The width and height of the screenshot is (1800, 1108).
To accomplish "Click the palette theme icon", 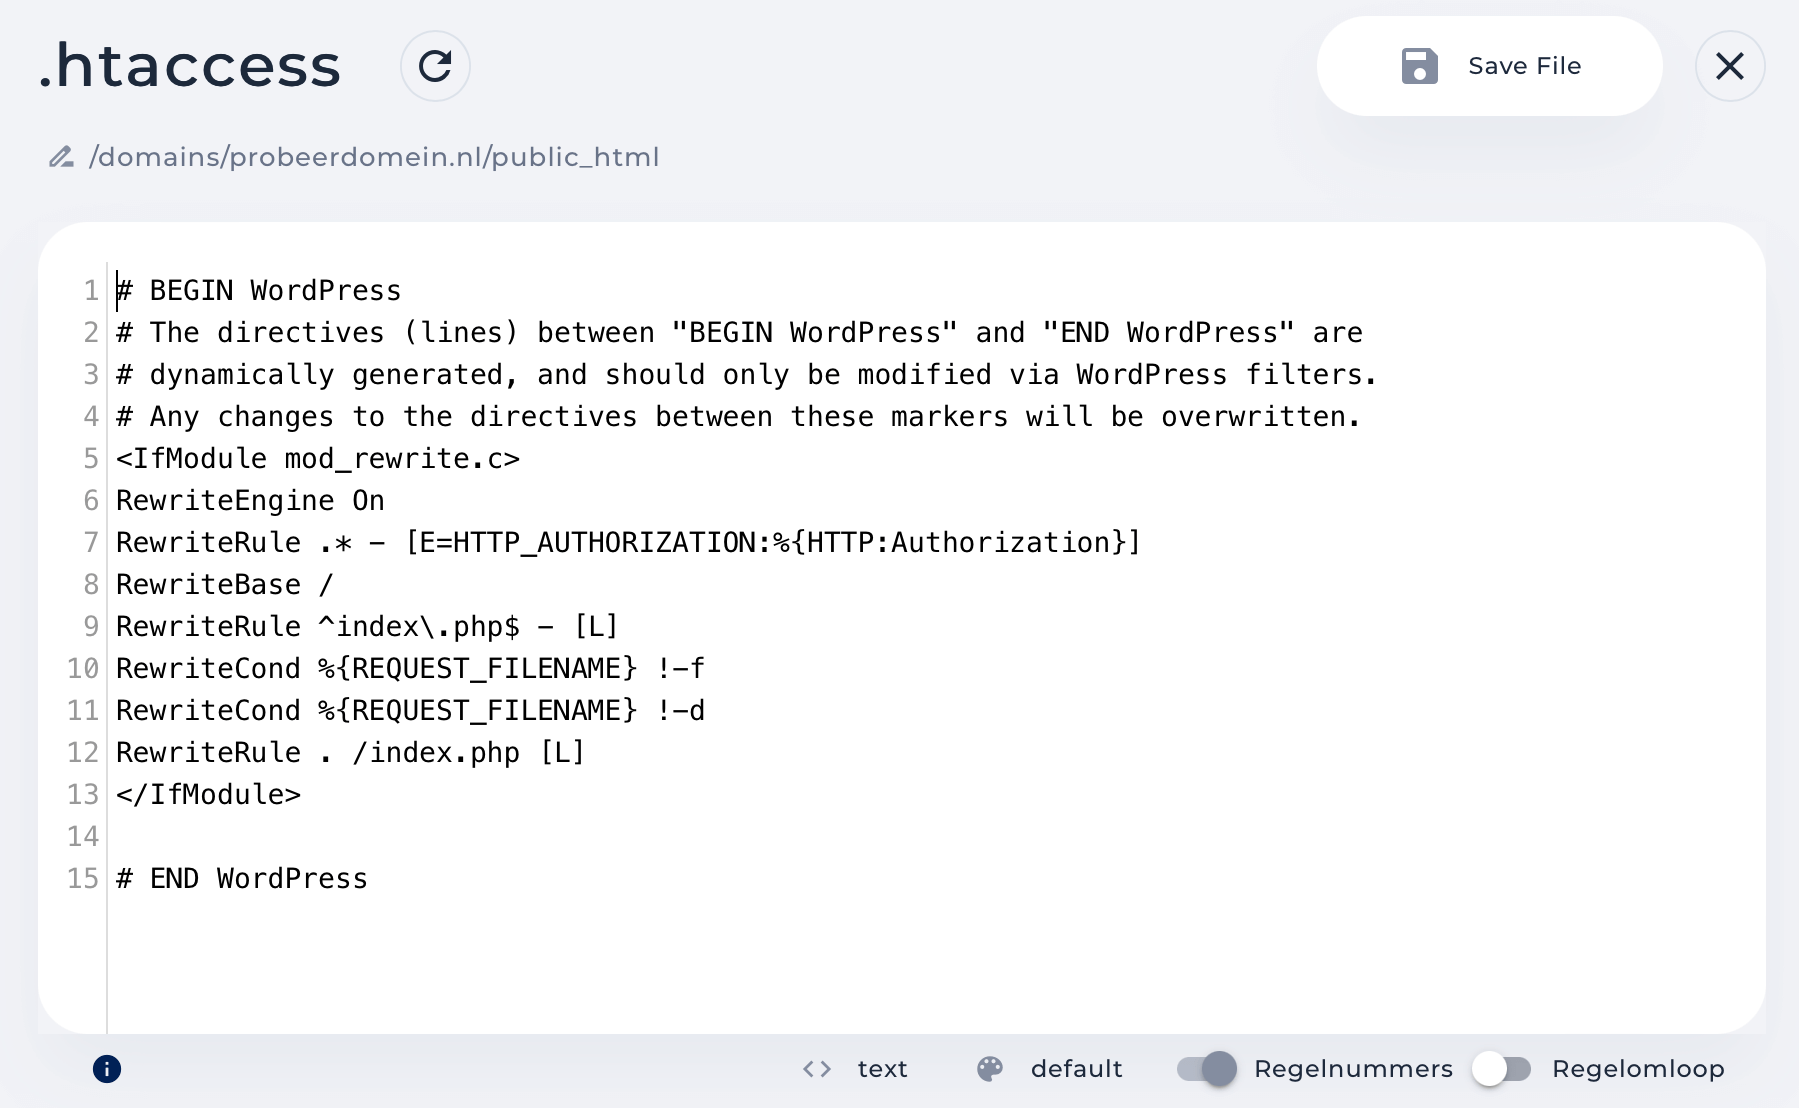I will click(990, 1069).
